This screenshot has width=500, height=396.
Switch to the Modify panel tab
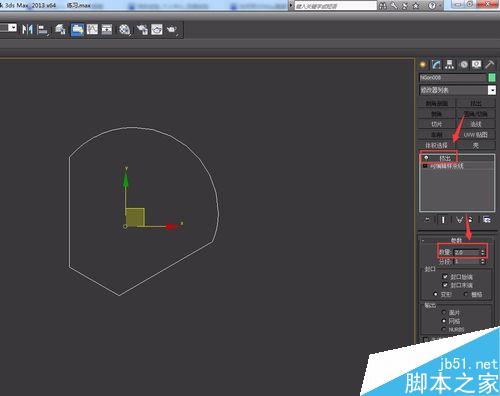point(436,64)
